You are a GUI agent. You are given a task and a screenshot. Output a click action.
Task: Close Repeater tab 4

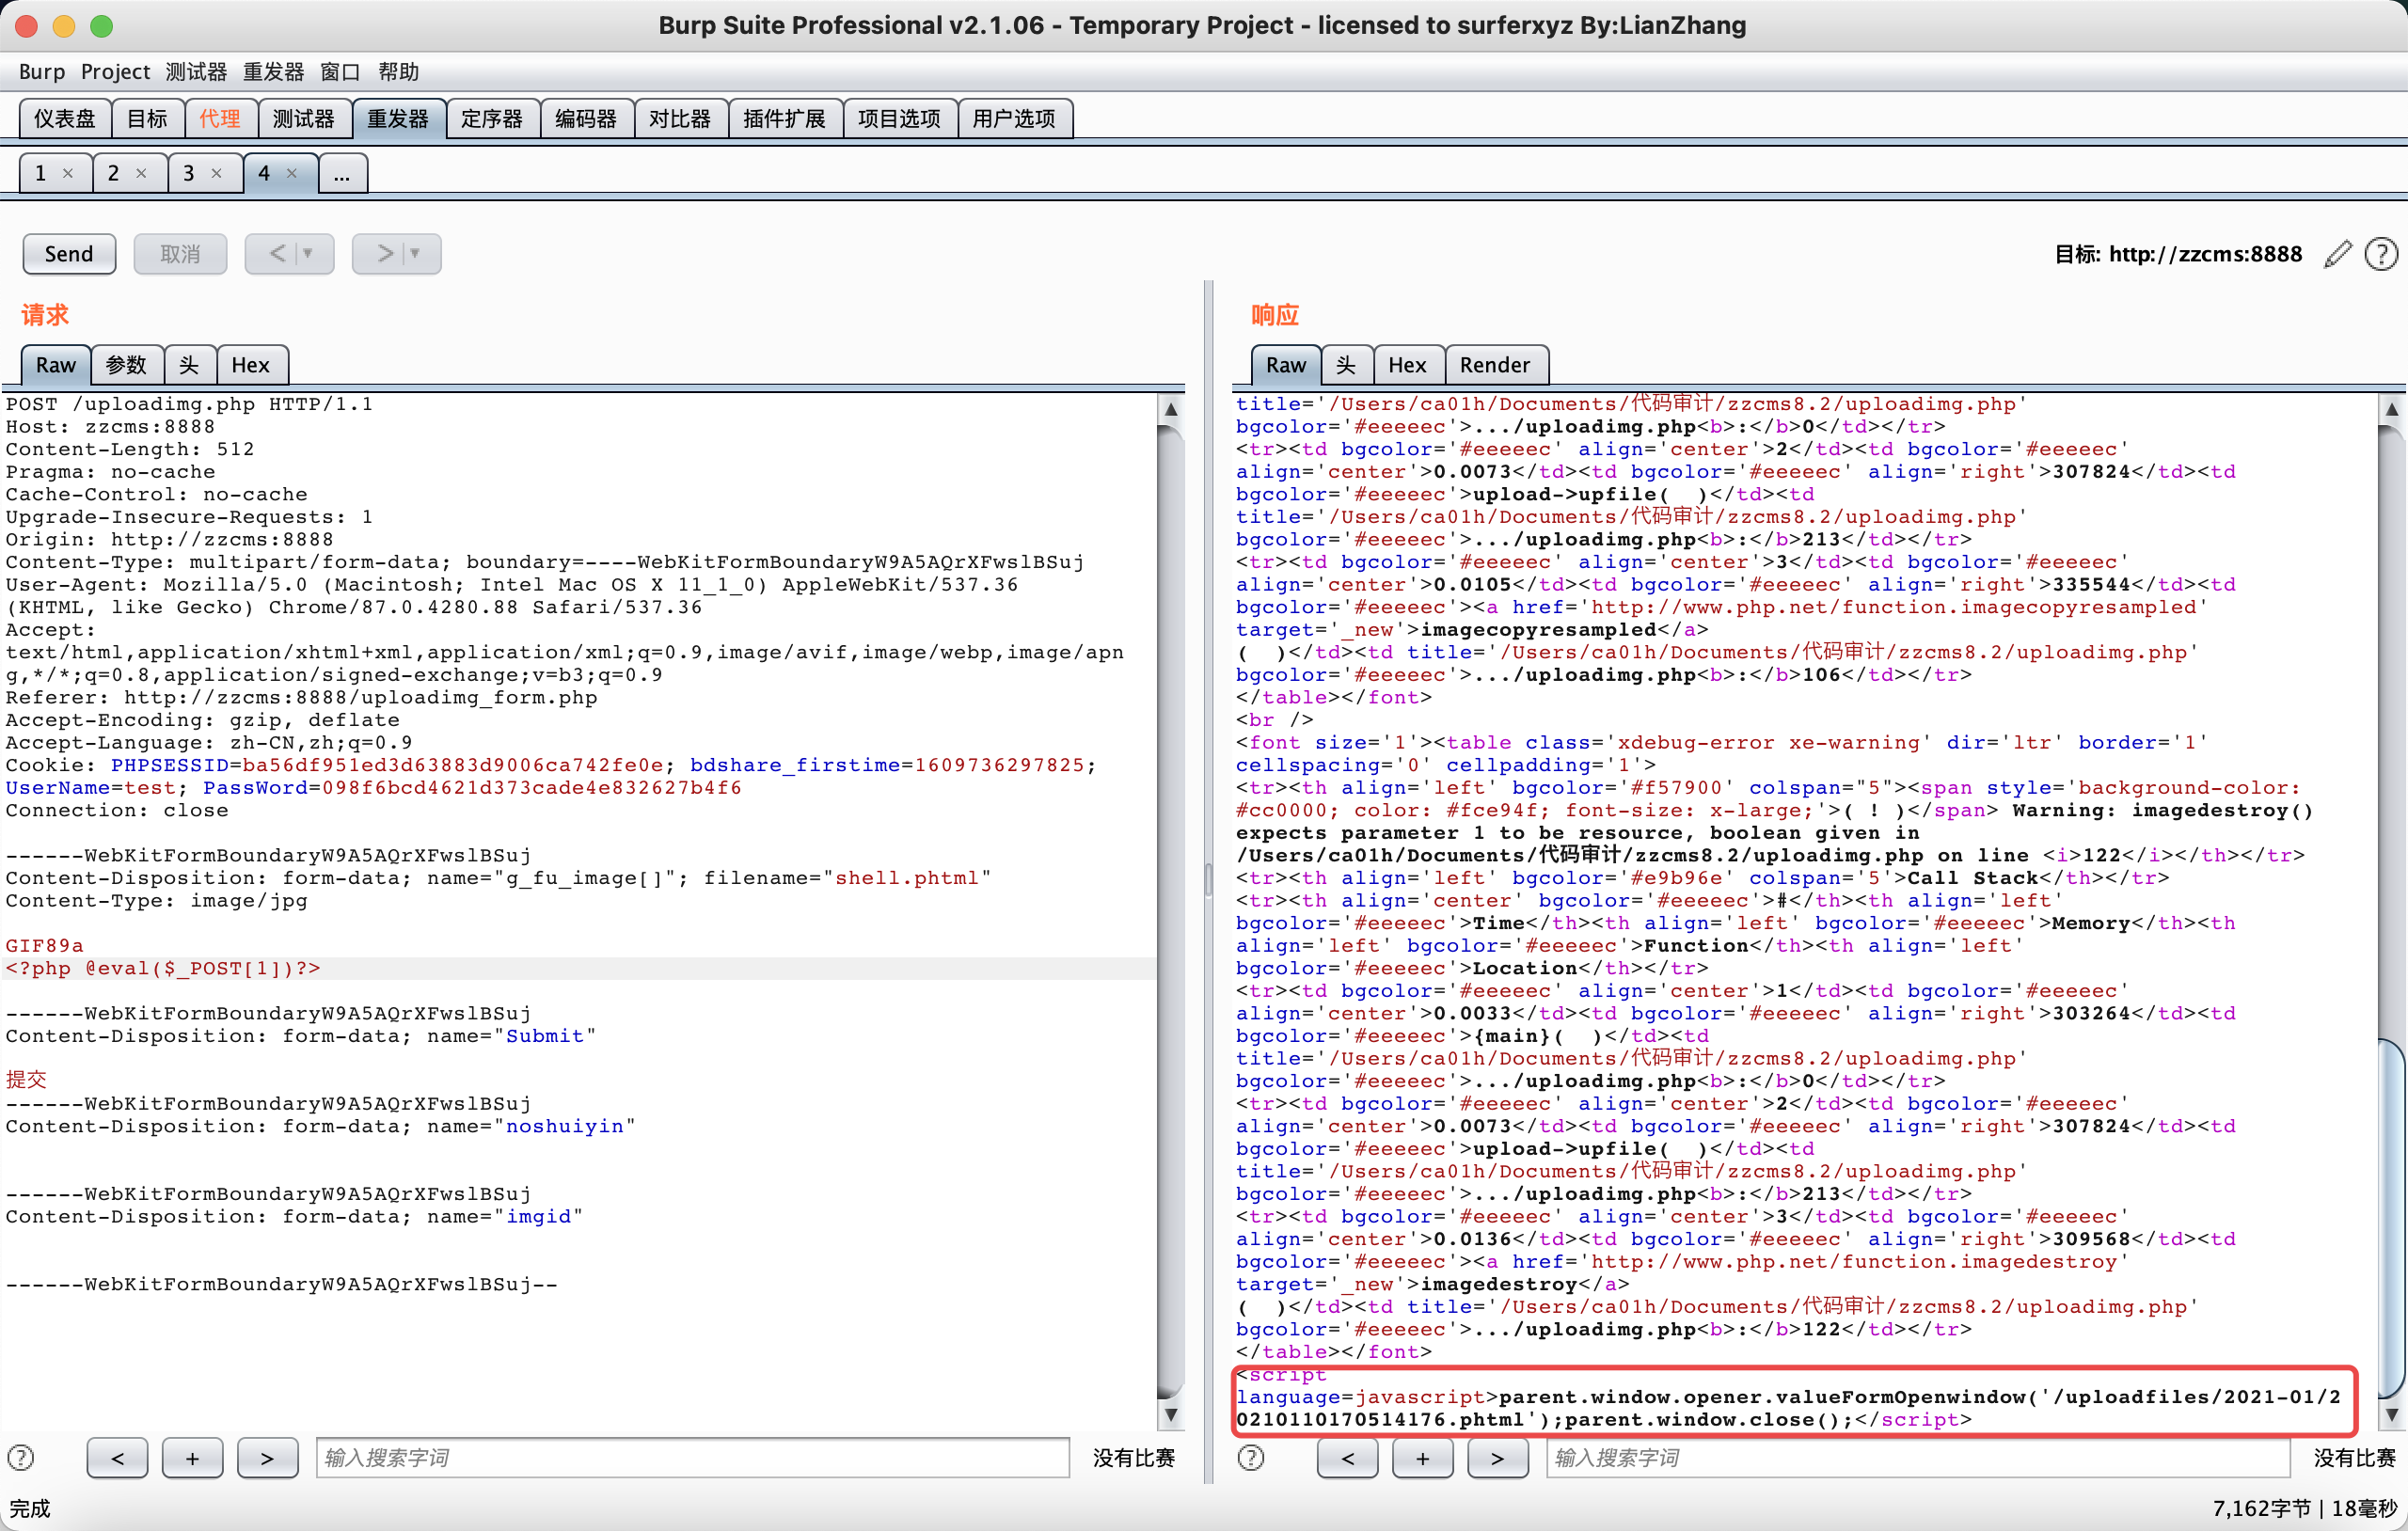click(x=292, y=173)
